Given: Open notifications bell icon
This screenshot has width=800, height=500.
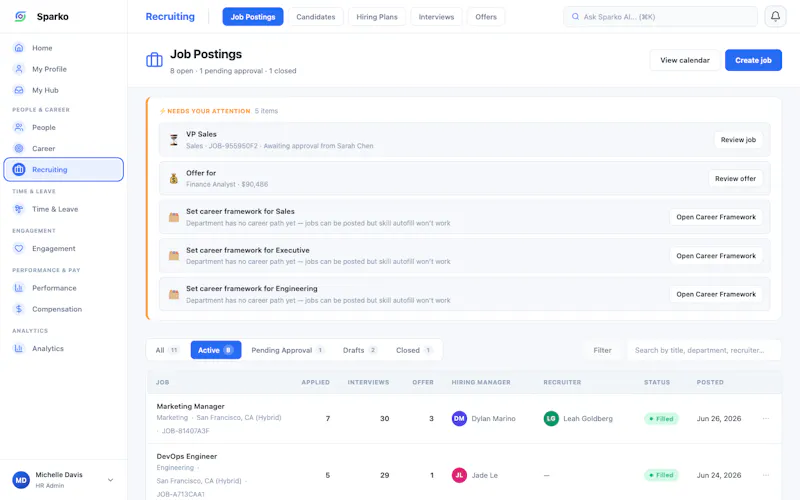Looking at the screenshot, I should (775, 16).
